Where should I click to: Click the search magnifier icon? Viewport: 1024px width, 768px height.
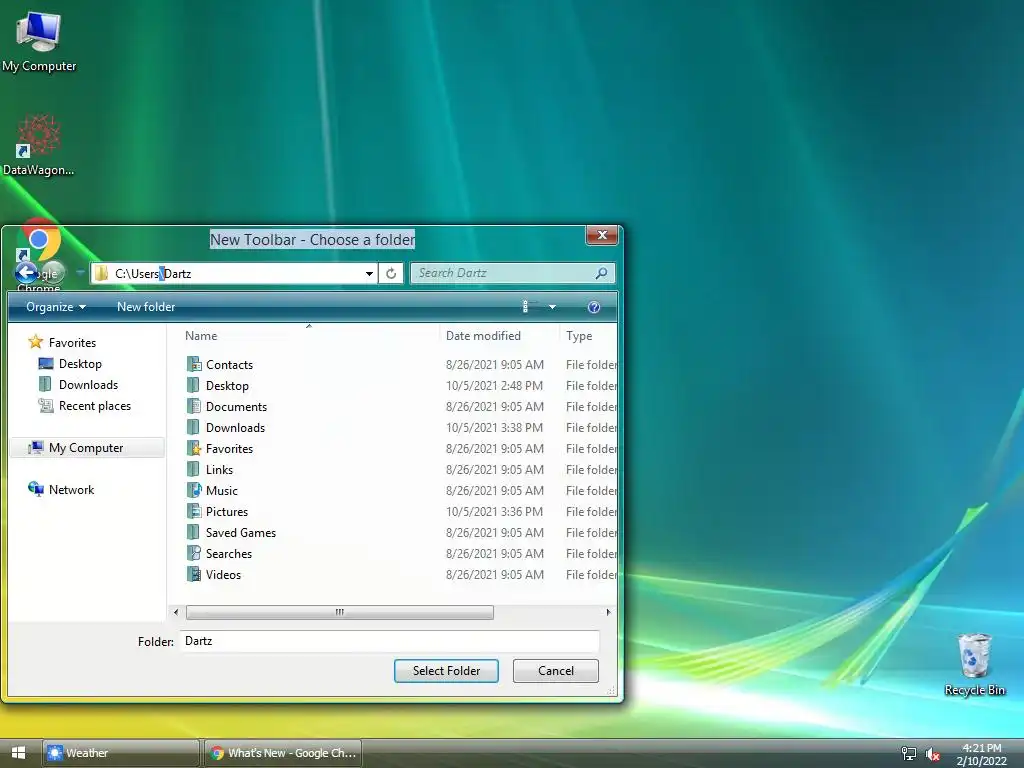click(601, 273)
